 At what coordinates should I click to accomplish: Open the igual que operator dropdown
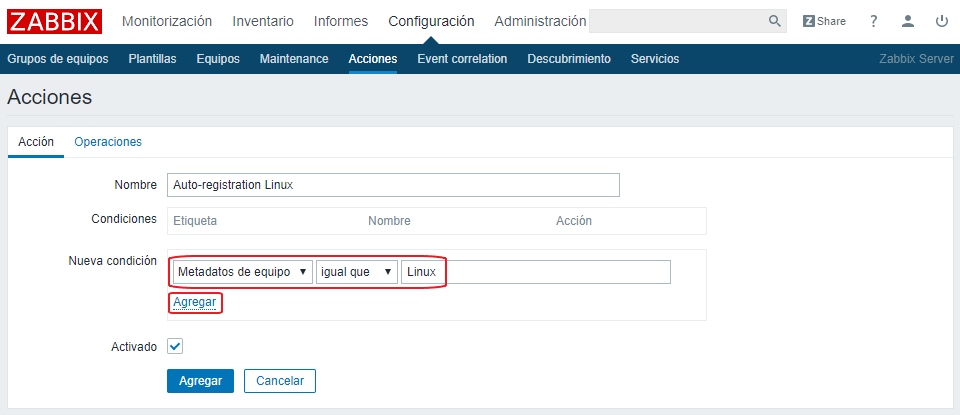click(356, 272)
